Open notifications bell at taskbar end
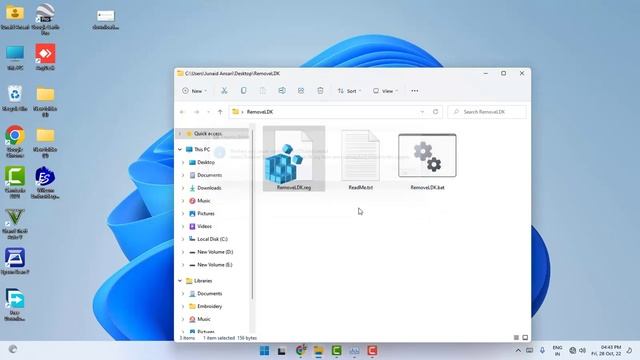640x360 pixels. (629, 351)
